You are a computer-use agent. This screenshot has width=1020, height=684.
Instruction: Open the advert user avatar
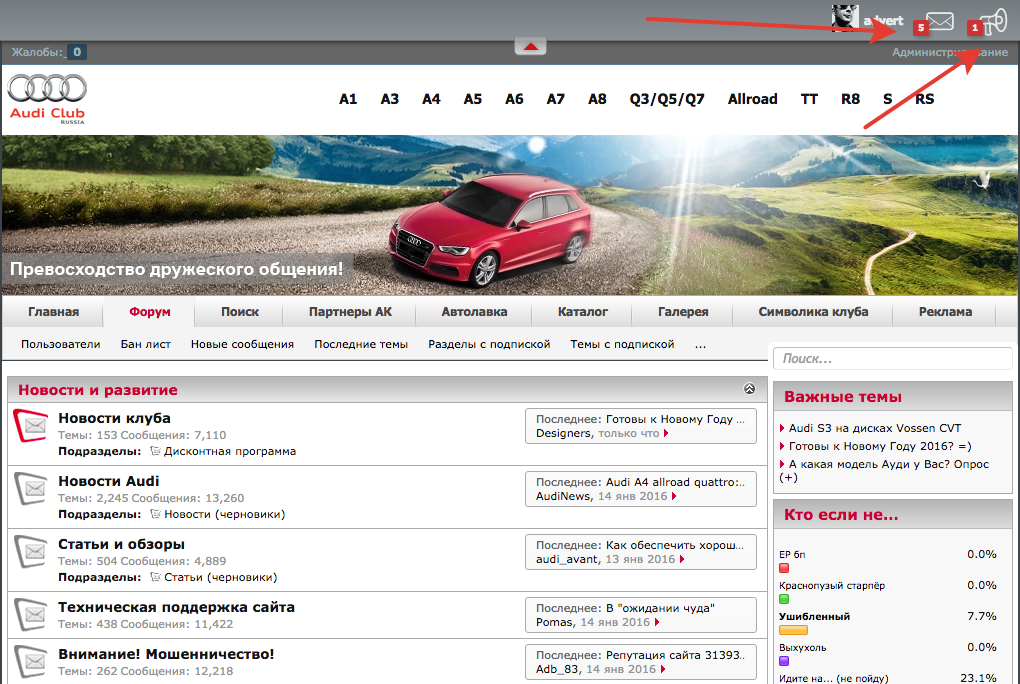tap(845, 17)
